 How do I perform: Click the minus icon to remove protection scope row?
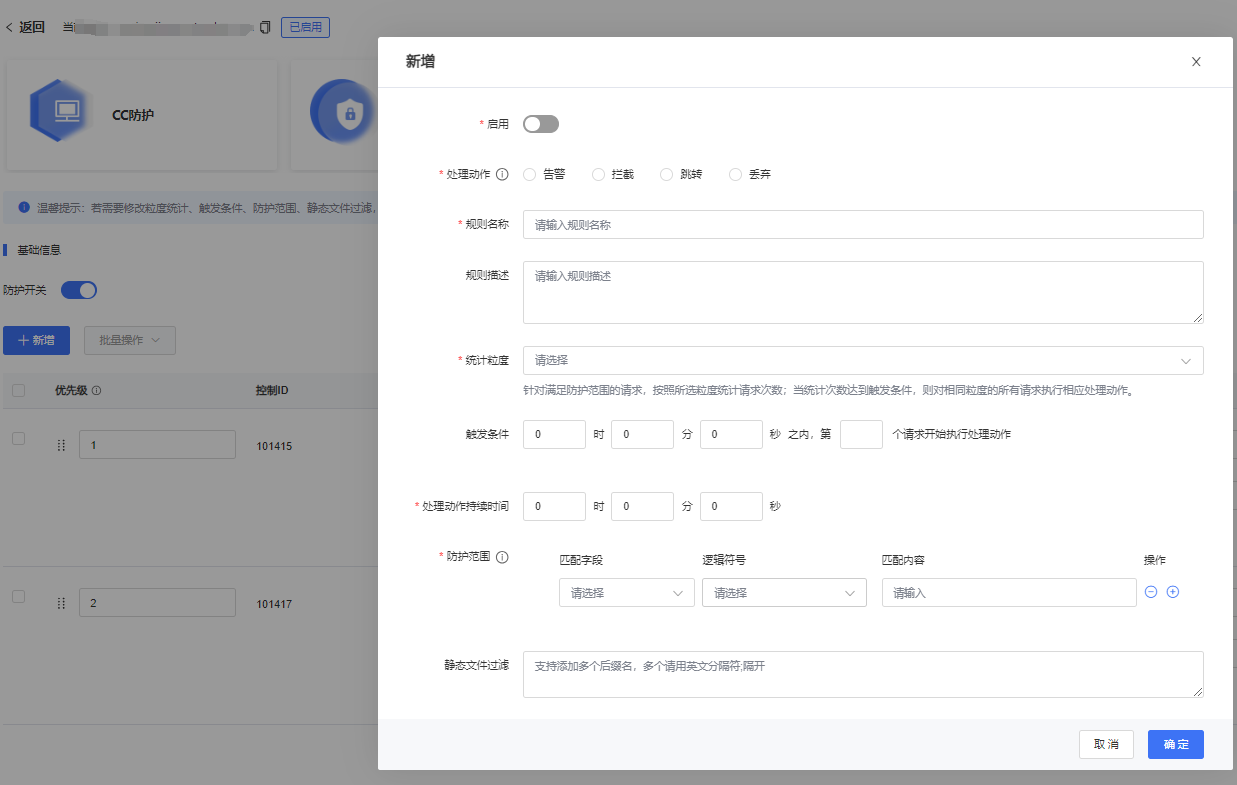pyautogui.click(x=1151, y=592)
